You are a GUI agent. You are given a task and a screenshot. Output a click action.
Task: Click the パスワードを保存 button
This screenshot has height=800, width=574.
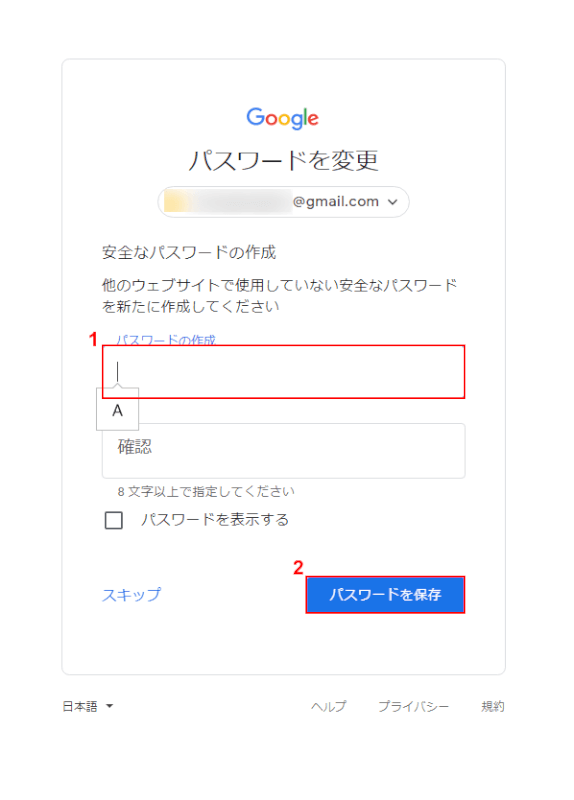click(x=385, y=595)
